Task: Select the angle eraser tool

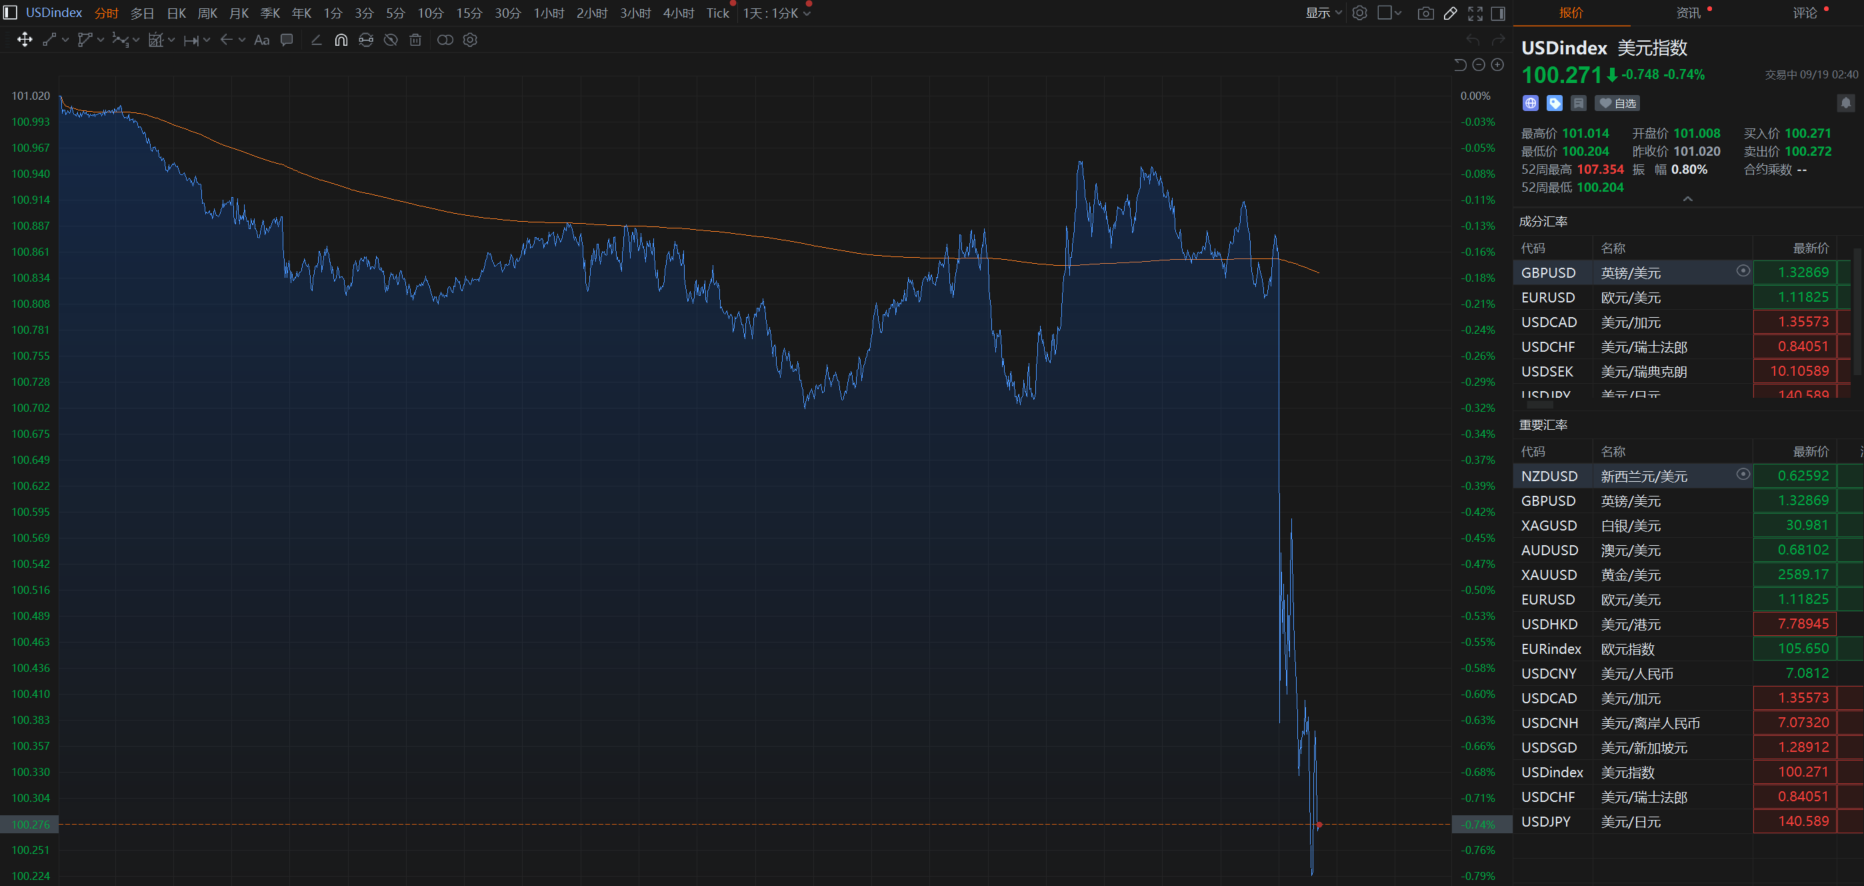Action: (x=316, y=40)
